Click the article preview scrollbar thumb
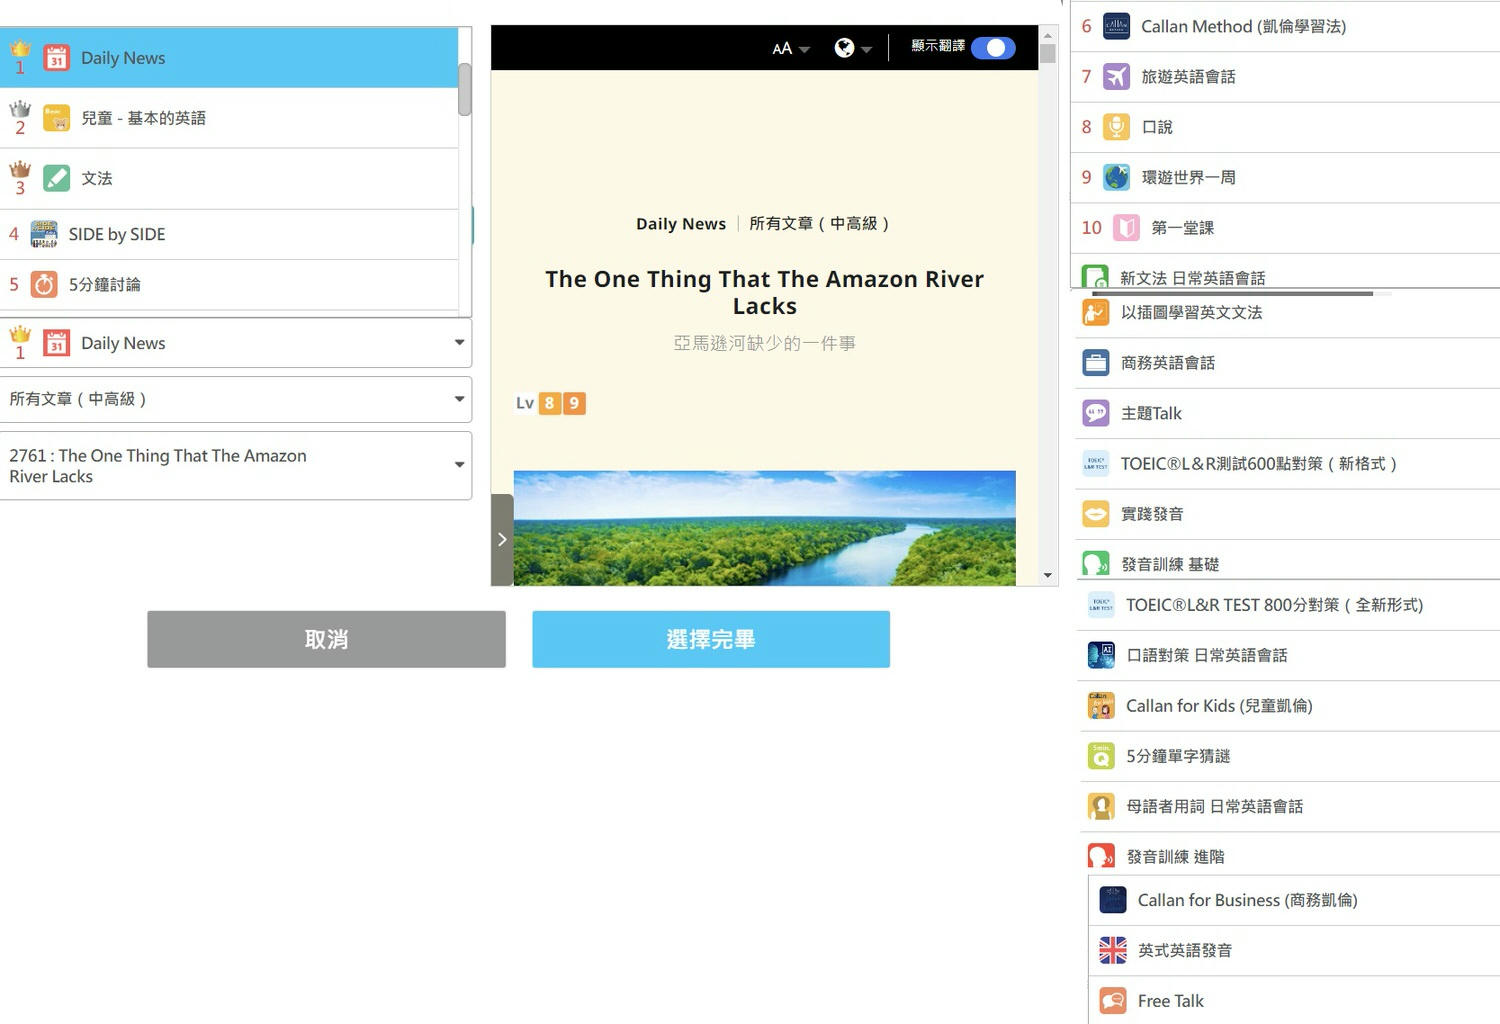The image size is (1500, 1024). [1048, 53]
